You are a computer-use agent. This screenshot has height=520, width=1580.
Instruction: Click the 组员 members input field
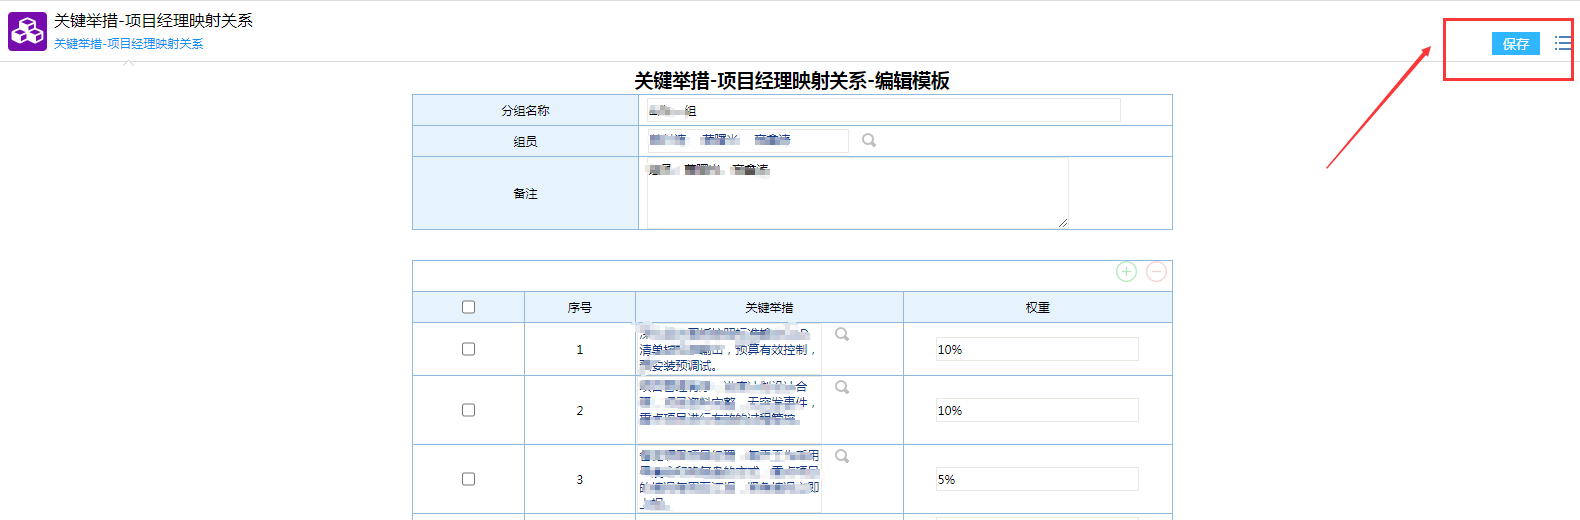[746, 141]
